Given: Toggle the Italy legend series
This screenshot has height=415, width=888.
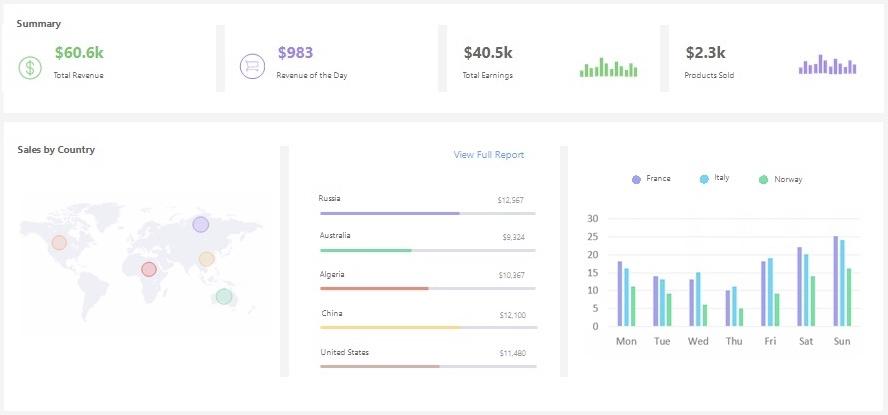Looking at the screenshot, I should point(717,178).
